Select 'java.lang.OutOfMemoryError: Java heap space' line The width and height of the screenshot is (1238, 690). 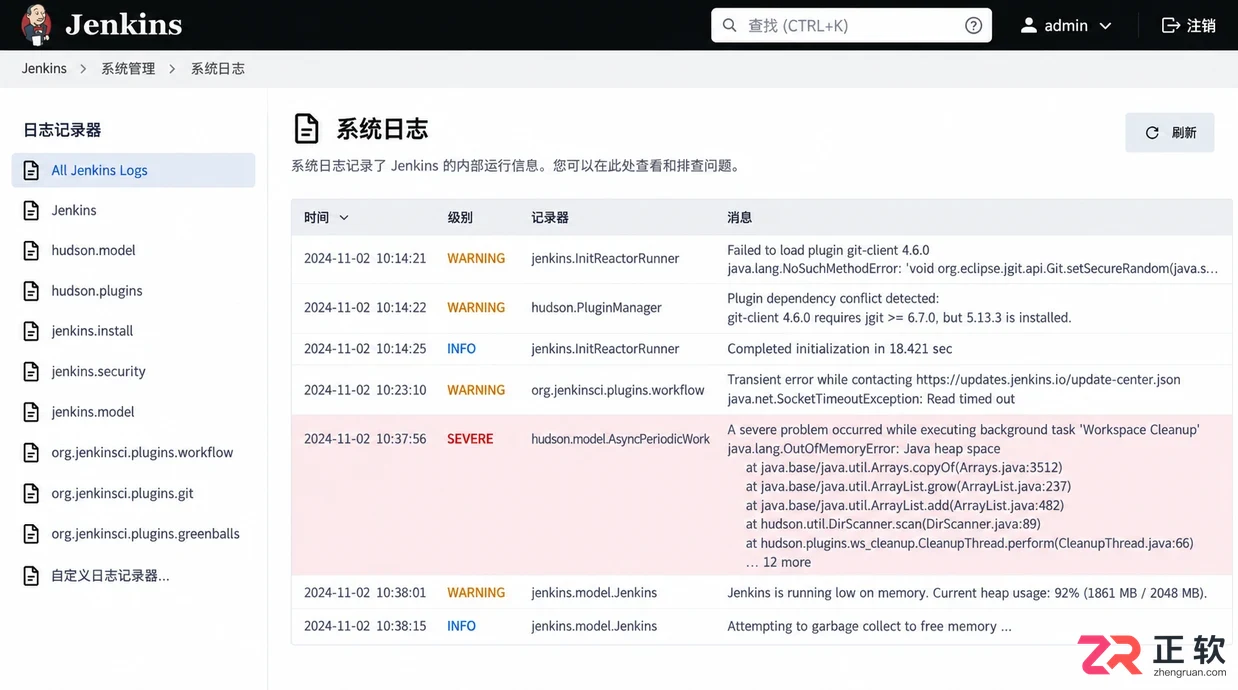pos(864,449)
